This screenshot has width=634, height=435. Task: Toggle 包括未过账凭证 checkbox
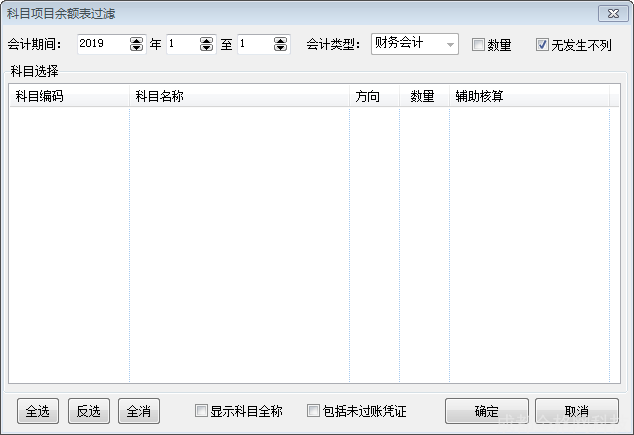(314, 410)
